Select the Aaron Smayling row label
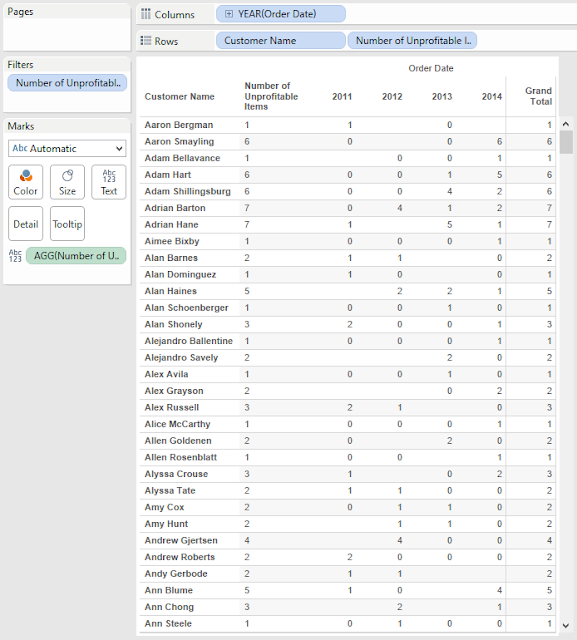 tap(179, 142)
